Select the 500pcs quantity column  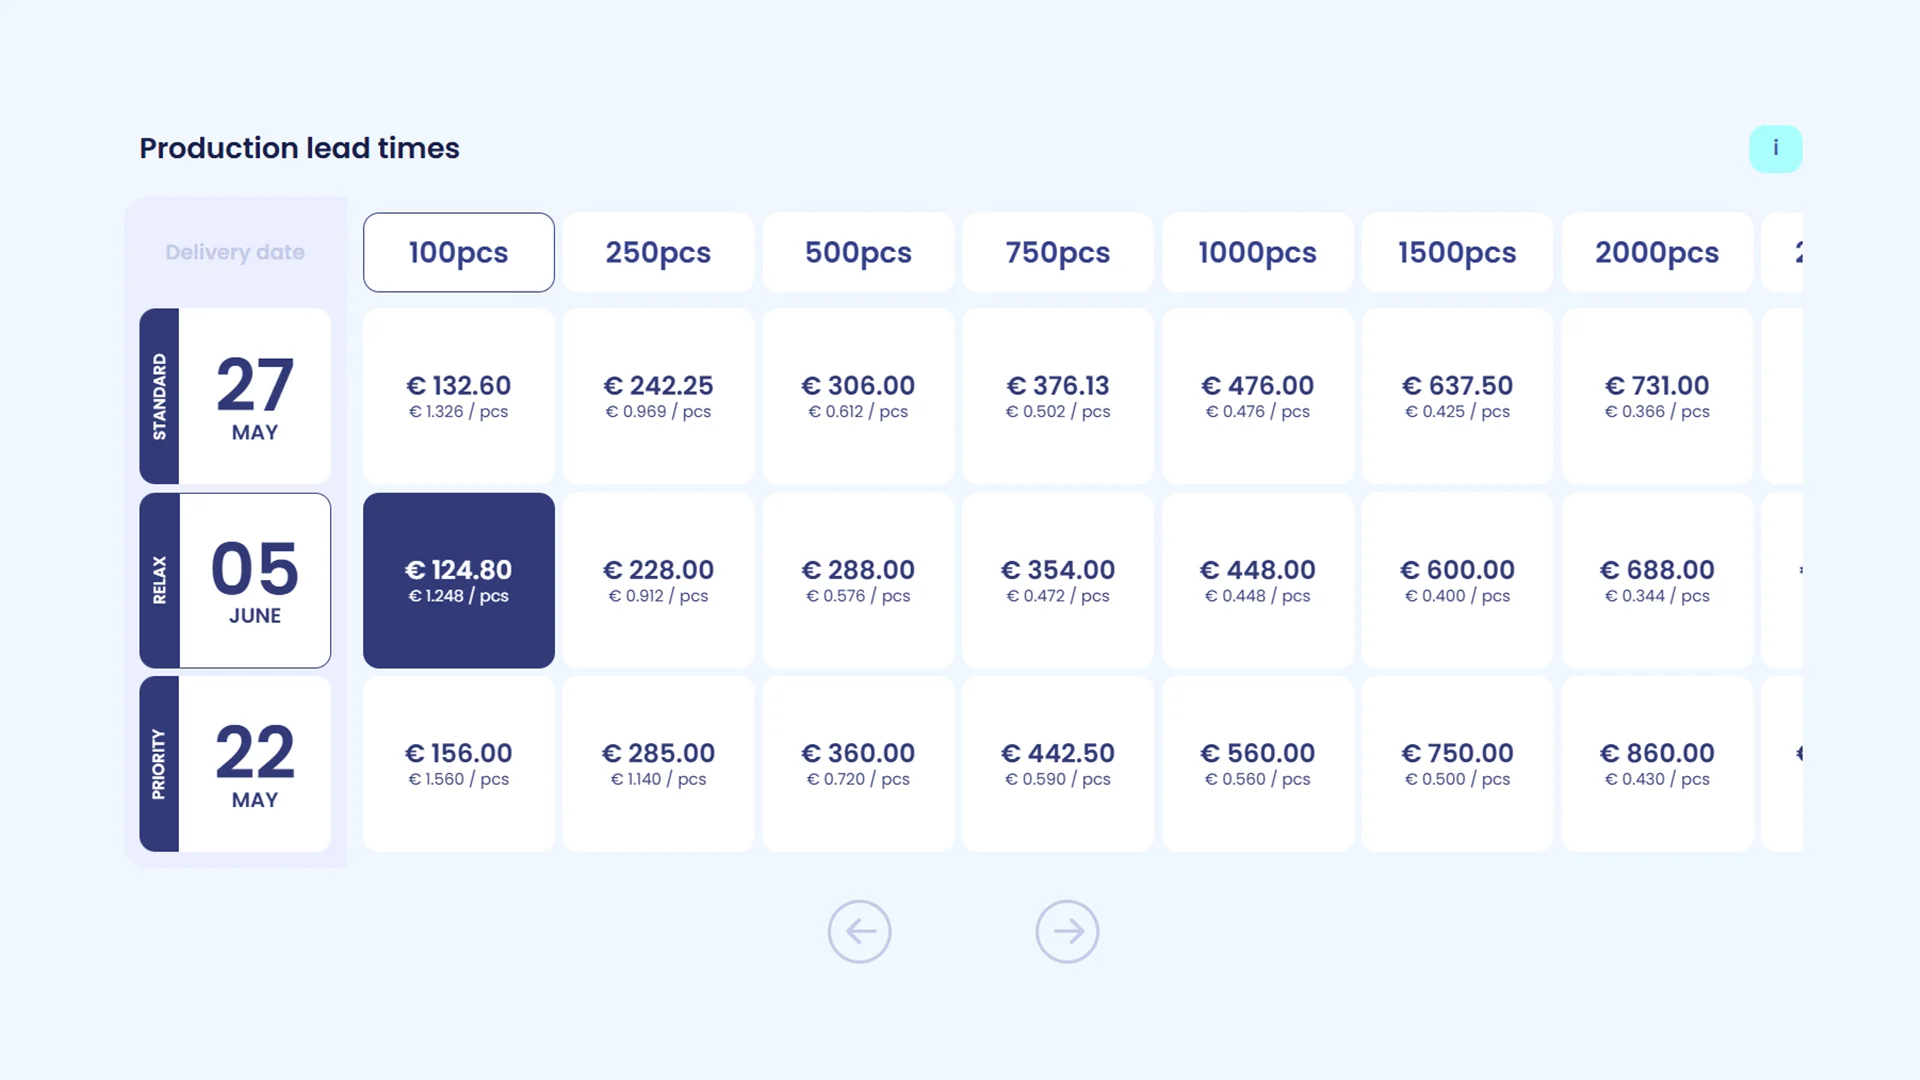tap(858, 252)
